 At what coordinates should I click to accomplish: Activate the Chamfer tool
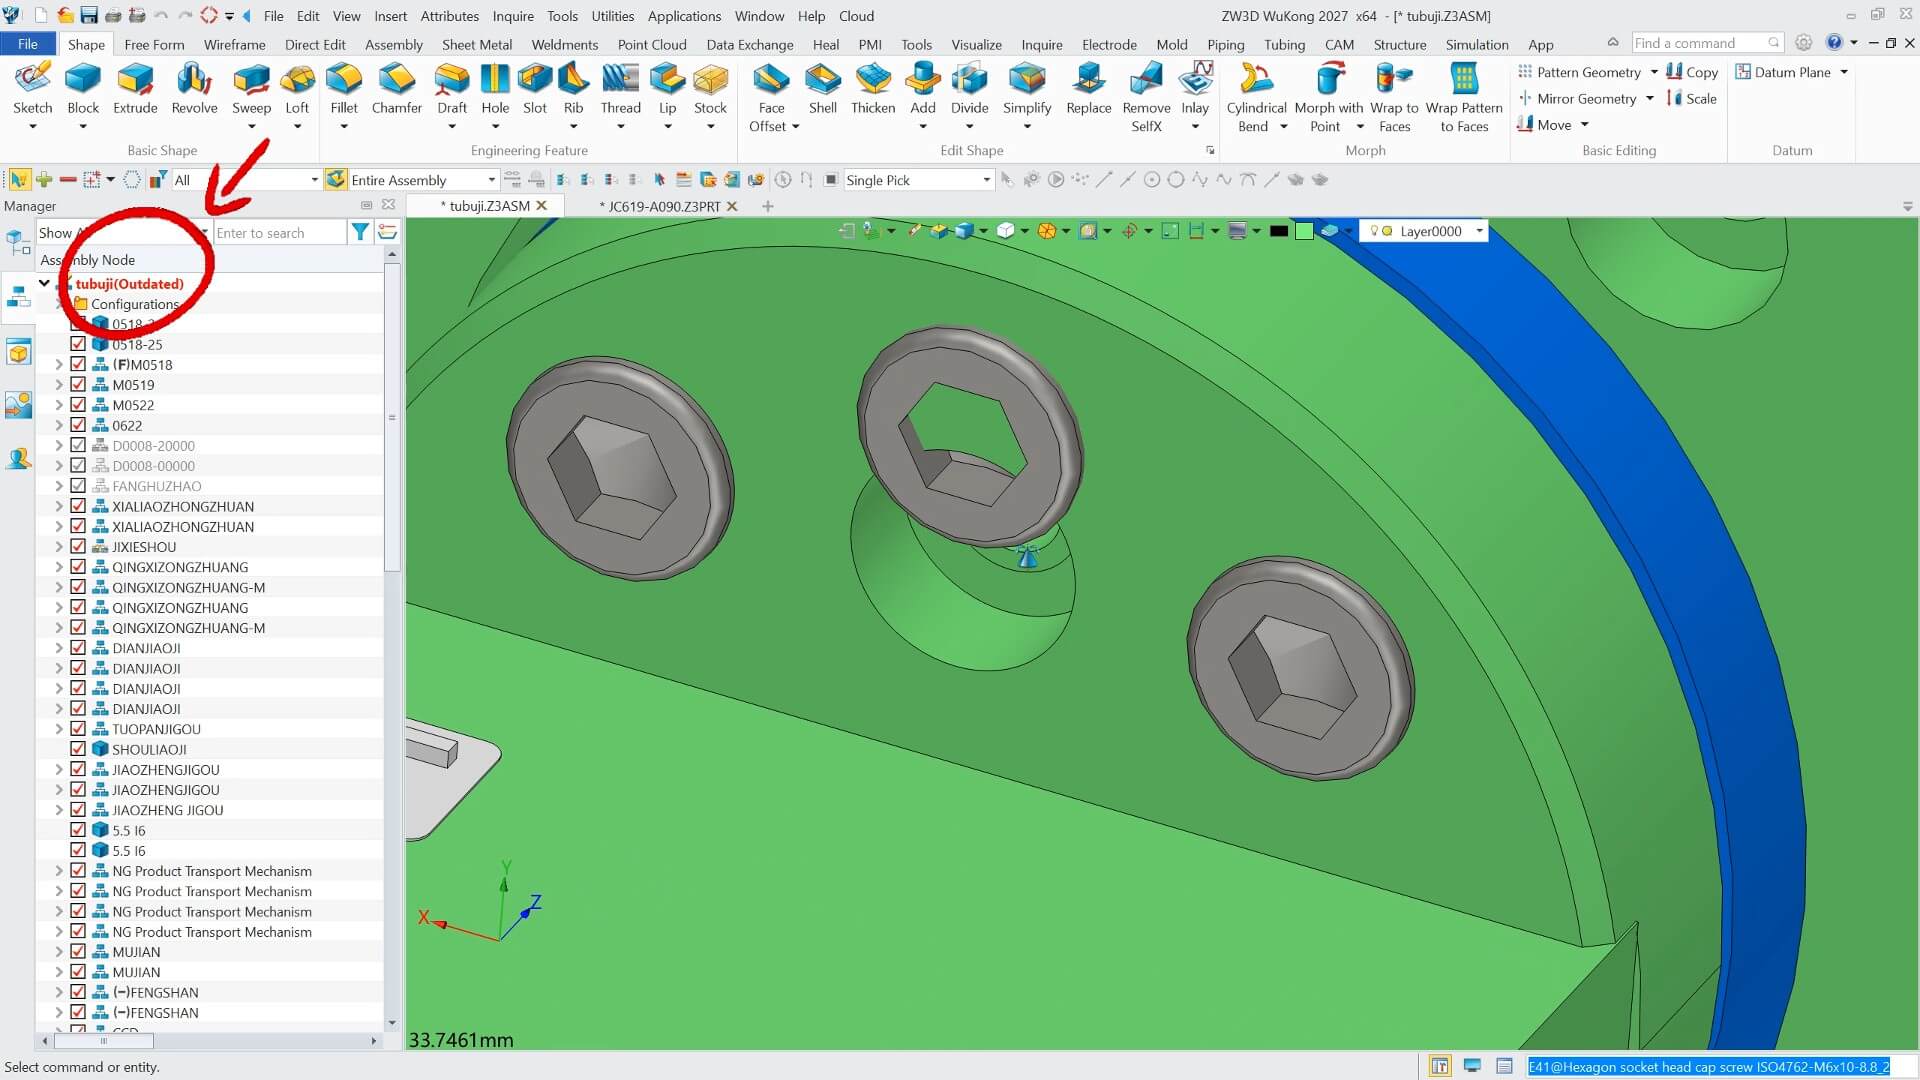coord(396,88)
